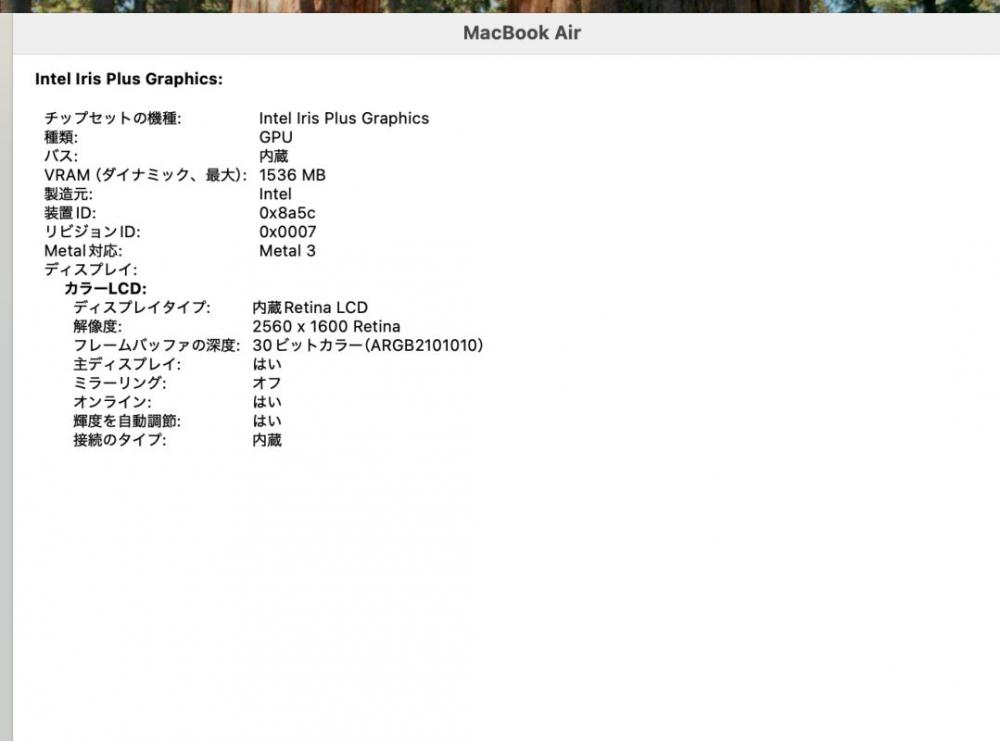Select the chipset value Intel Iris Plus Graphics
The width and height of the screenshot is (1000, 741).
pos(344,118)
